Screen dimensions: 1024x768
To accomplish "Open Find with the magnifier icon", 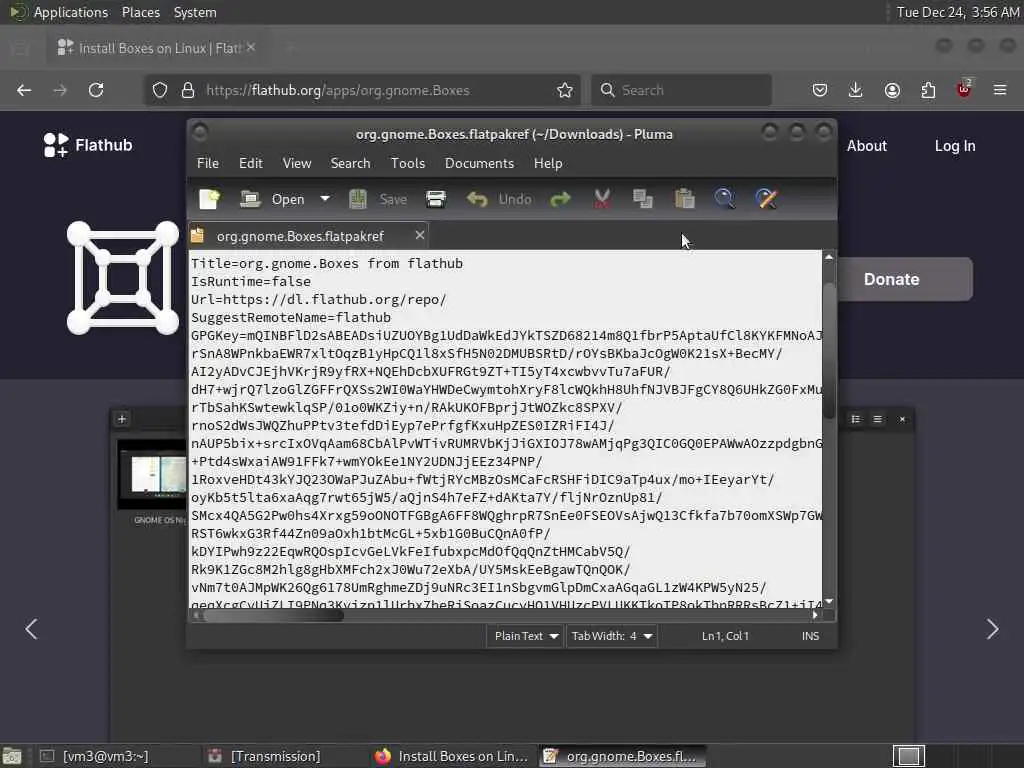I will click(724, 199).
